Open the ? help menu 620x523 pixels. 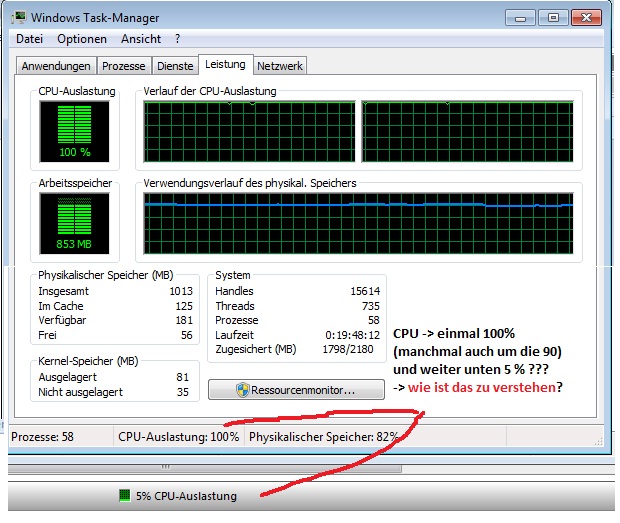coord(178,39)
